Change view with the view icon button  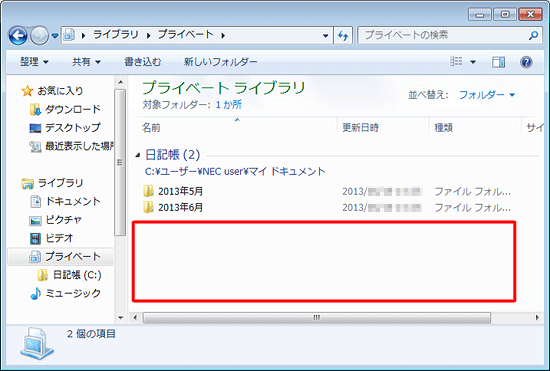(x=456, y=62)
